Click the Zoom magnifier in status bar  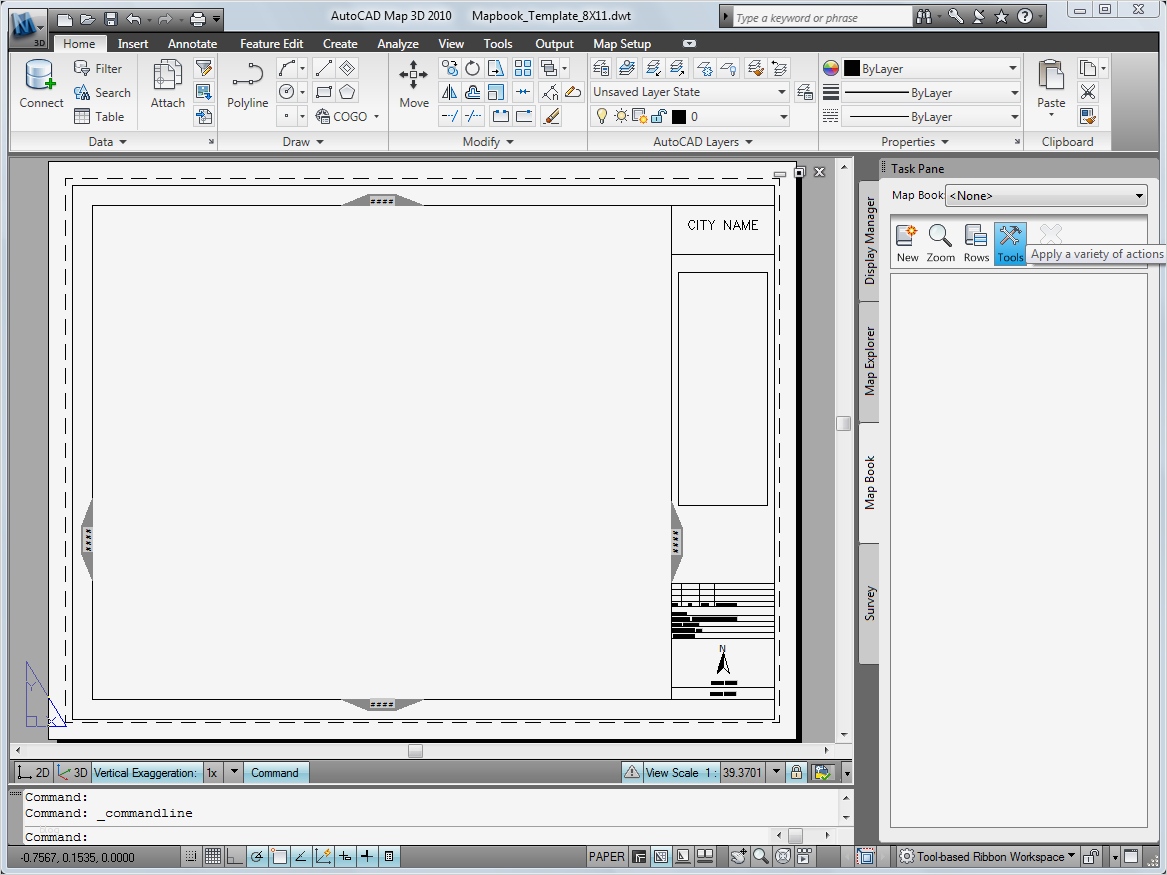coord(761,856)
